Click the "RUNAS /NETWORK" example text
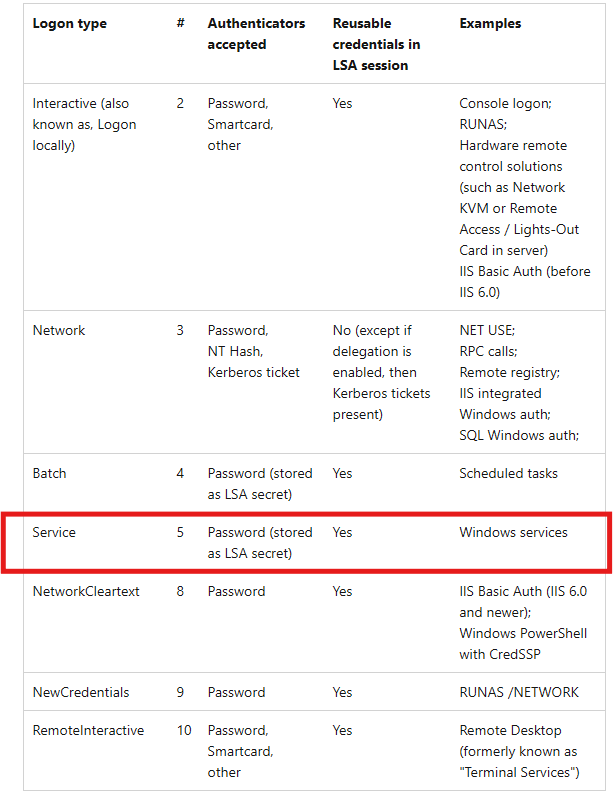Image resolution: width=613 pixels, height=791 pixels. point(518,692)
